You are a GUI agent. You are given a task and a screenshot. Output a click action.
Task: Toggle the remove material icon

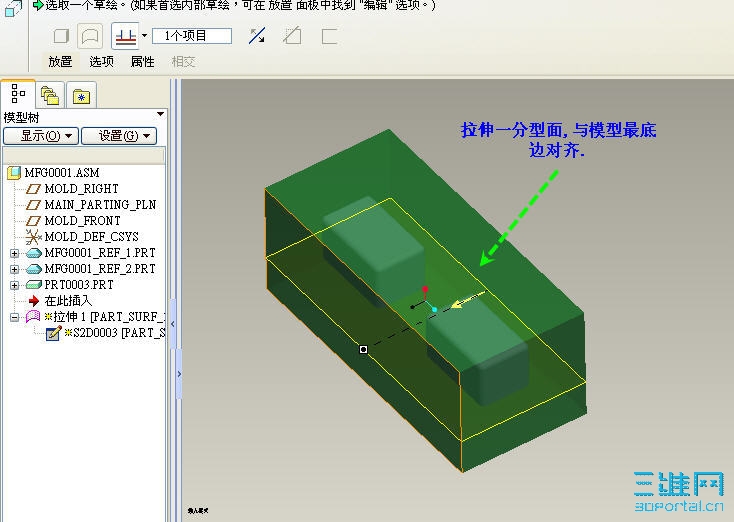pos(292,36)
